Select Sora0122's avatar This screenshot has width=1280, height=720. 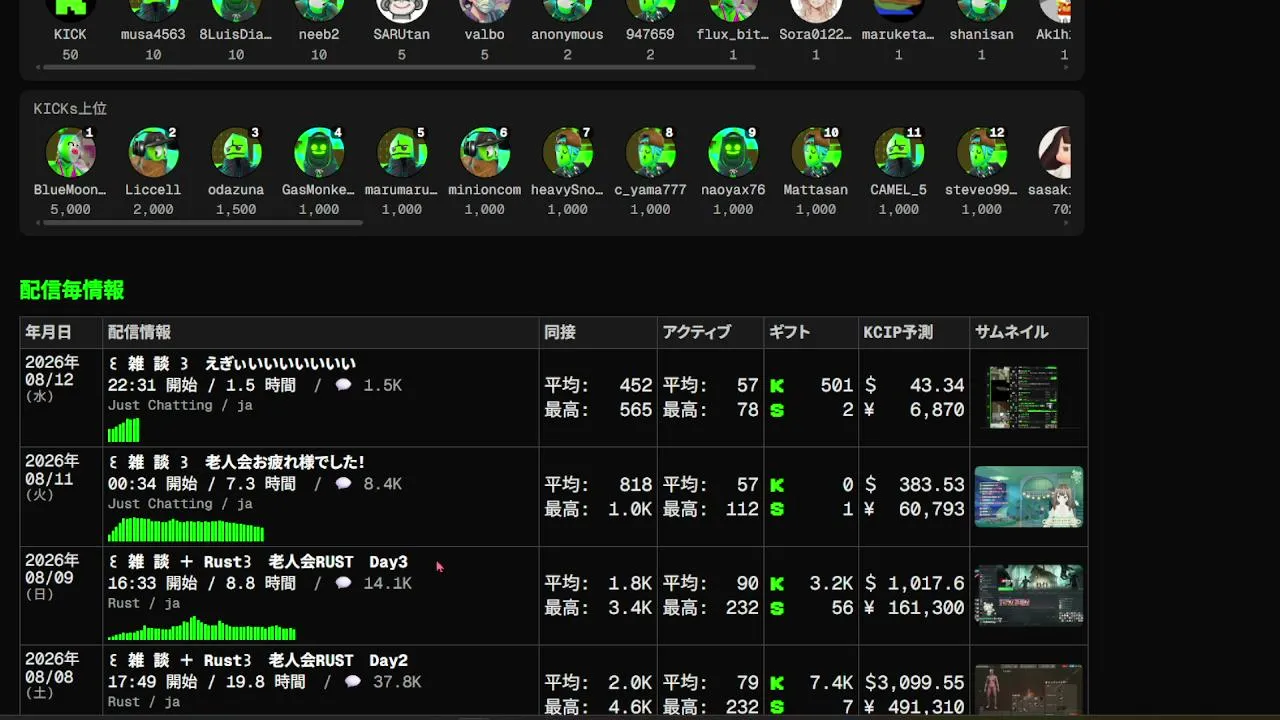tap(816, 10)
